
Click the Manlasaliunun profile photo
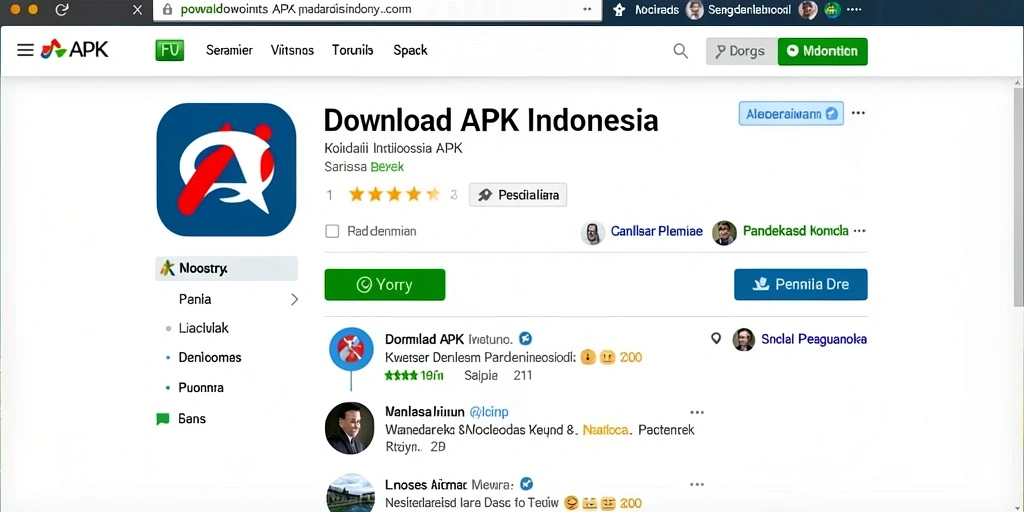coord(349,428)
